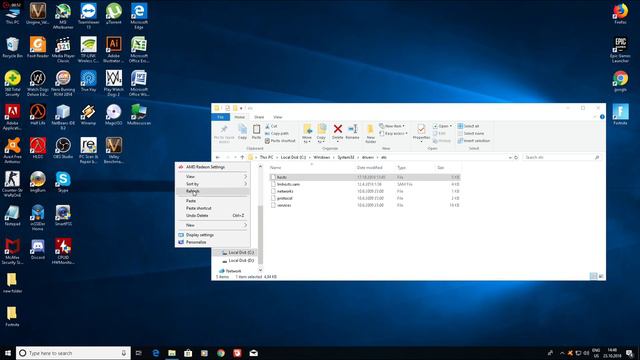Screen dimensions: 640x360
Task: Choose Refresh from the context menu
Action: [x=212, y=191]
